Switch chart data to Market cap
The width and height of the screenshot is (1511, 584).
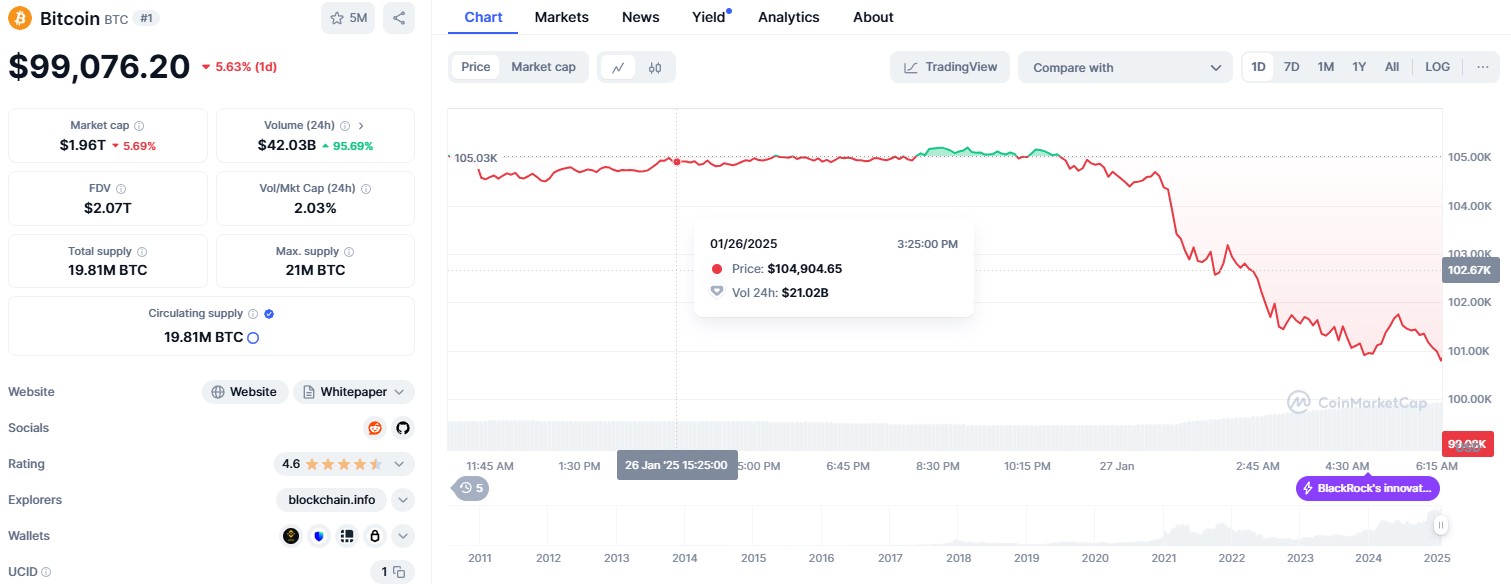click(543, 66)
